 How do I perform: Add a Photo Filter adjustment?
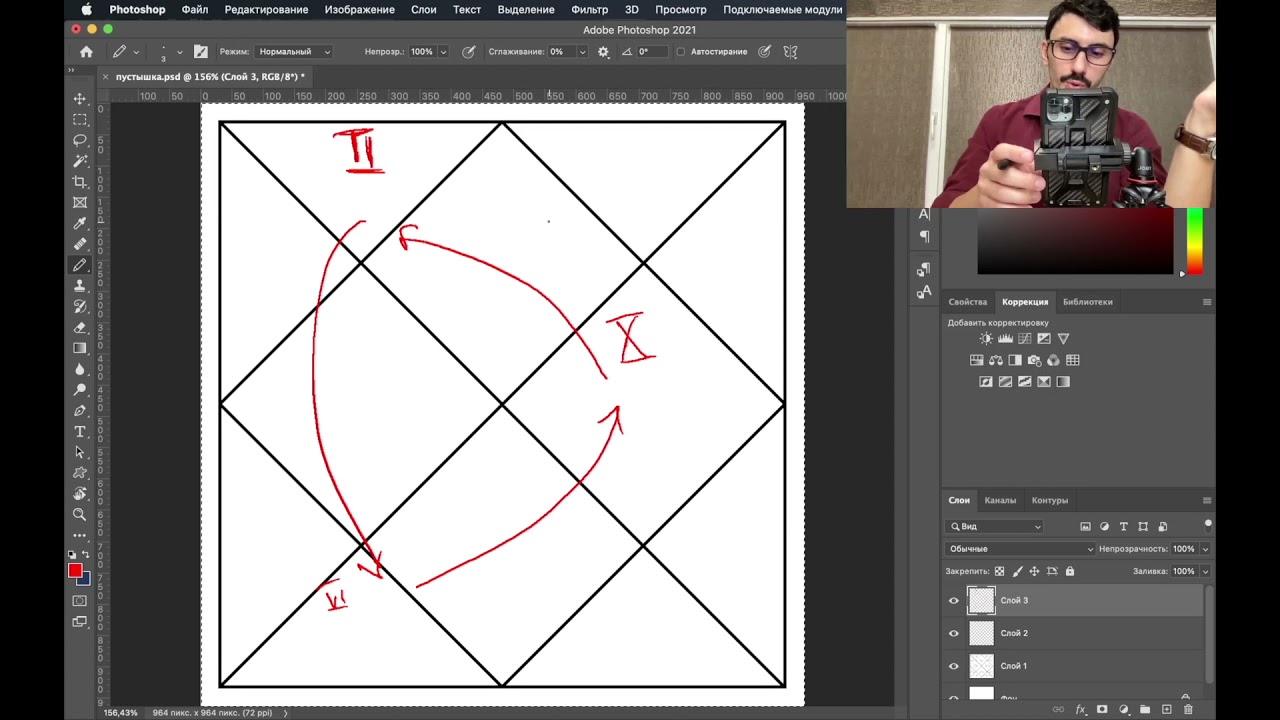1034,360
